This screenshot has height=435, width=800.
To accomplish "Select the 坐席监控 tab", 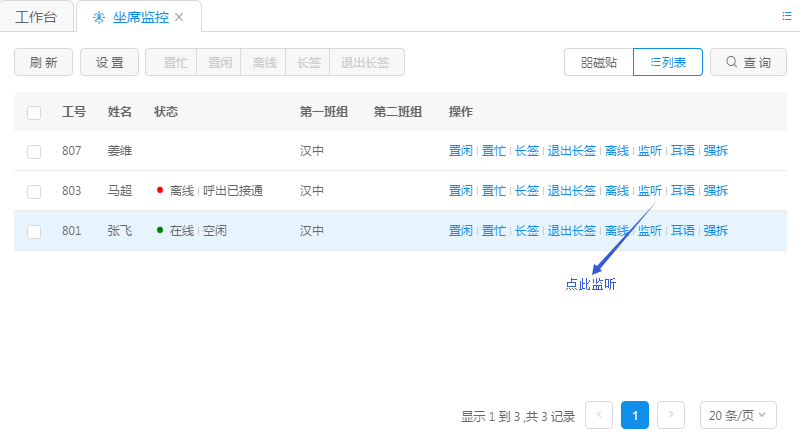I will tap(138, 17).
